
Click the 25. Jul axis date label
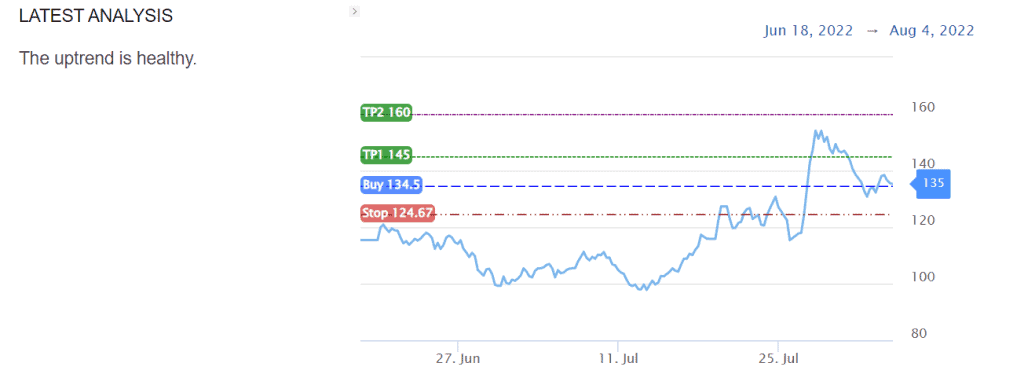[778, 359]
